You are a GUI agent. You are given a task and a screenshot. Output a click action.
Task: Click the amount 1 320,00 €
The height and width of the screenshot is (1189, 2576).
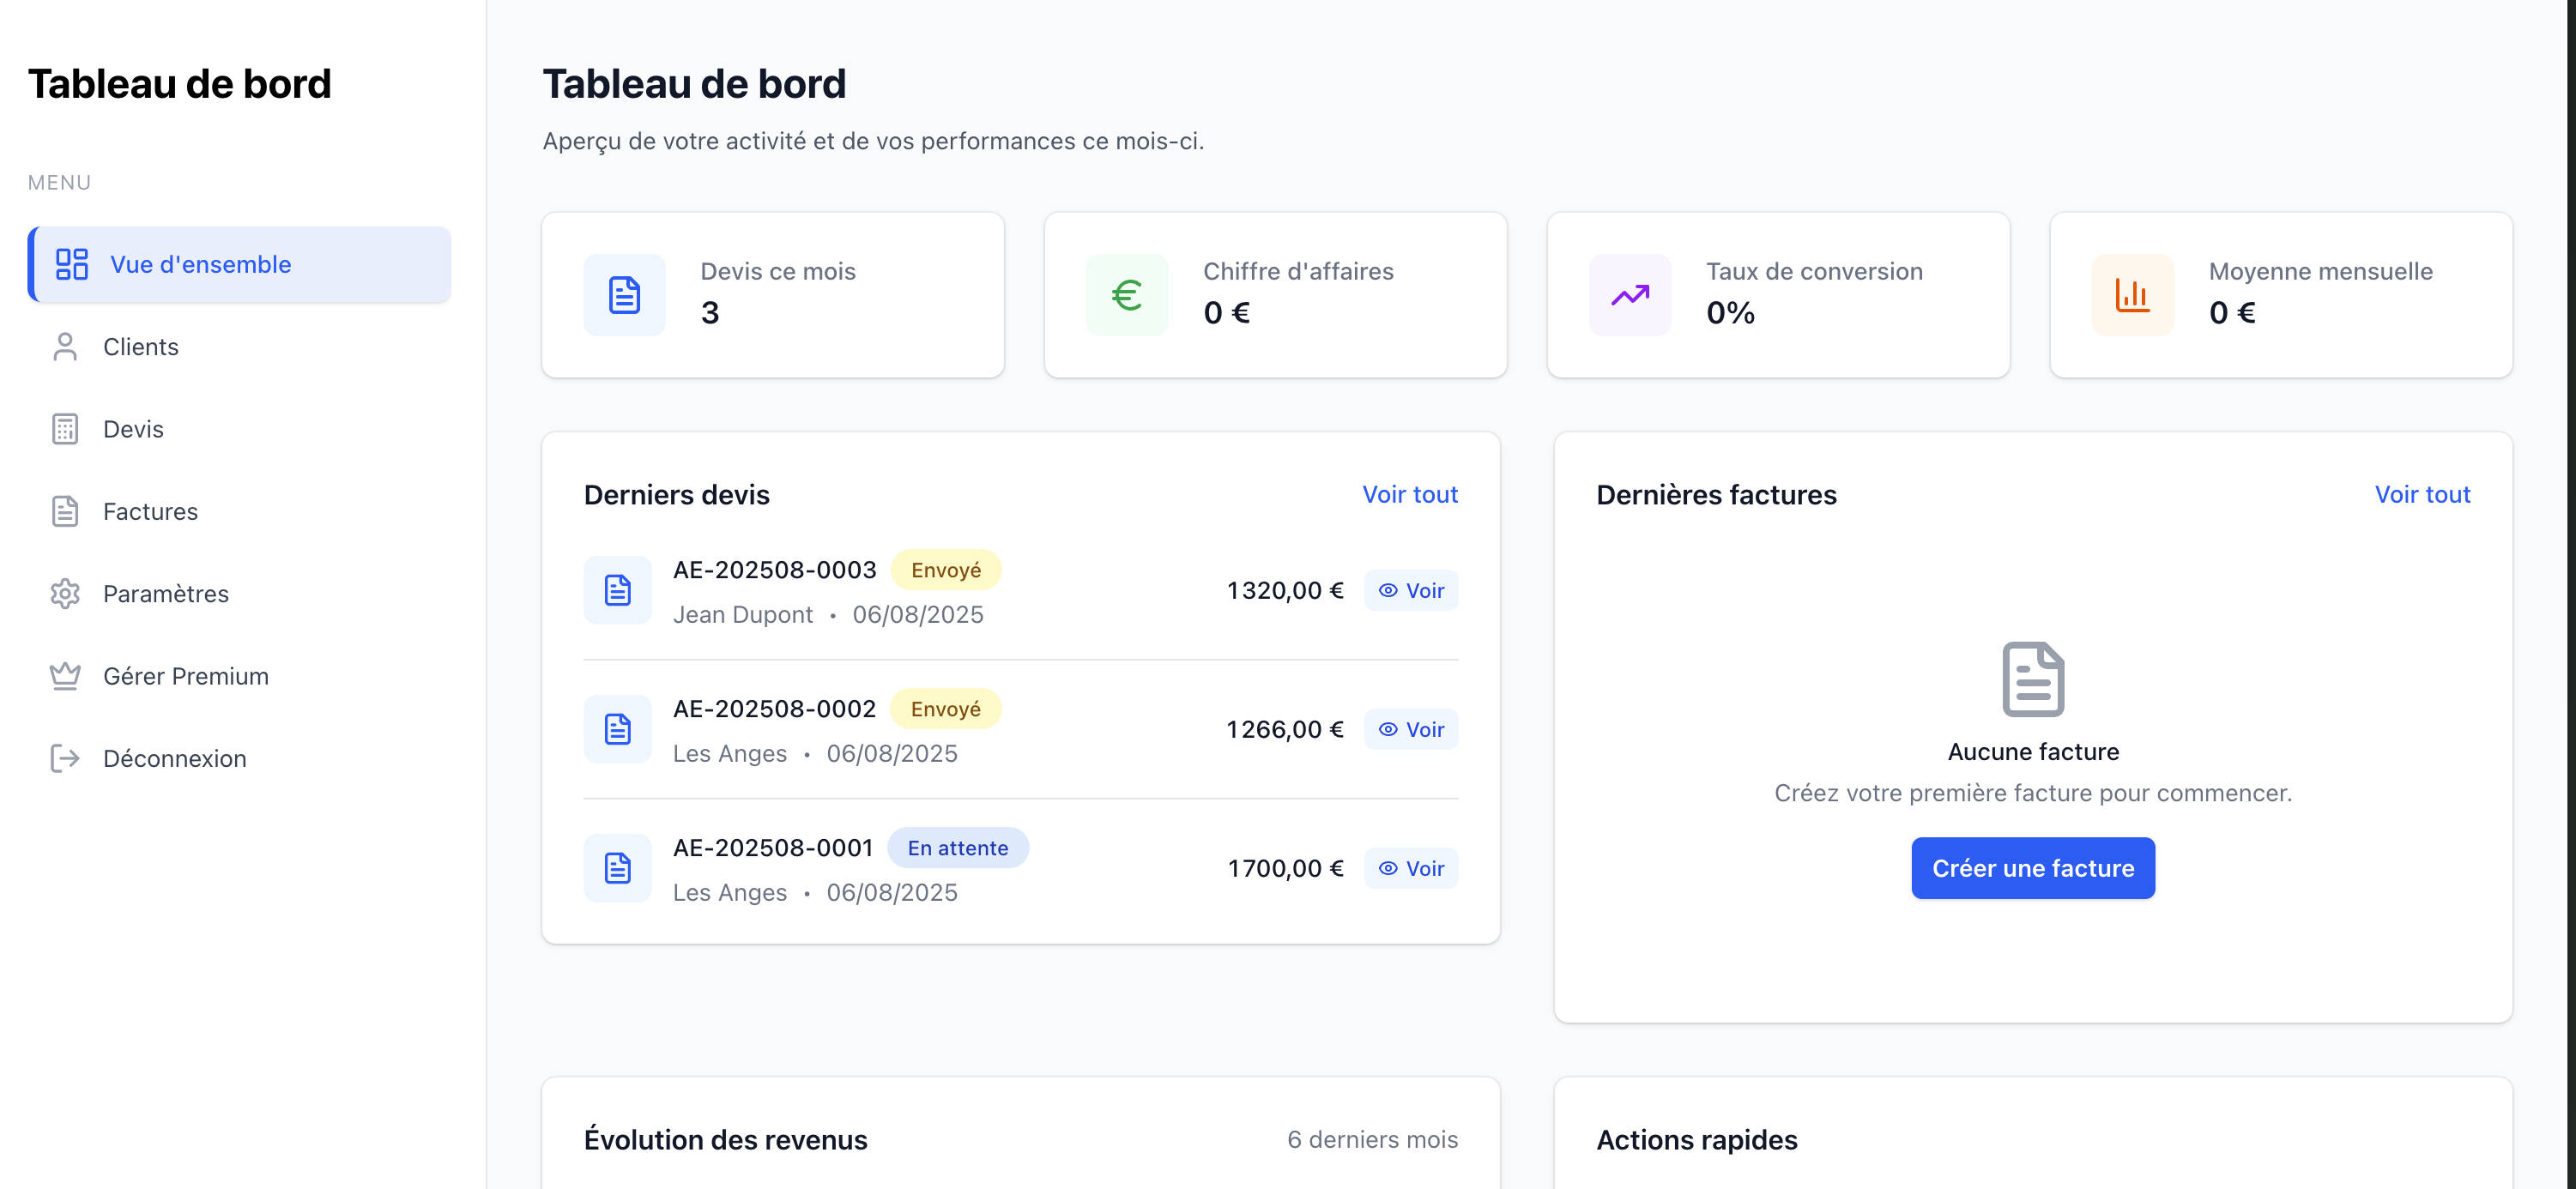(x=1285, y=590)
